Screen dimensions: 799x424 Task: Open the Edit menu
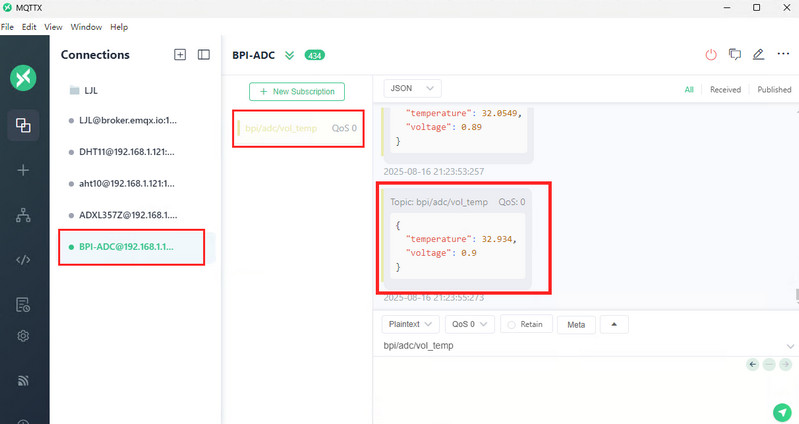[x=29, y=27]
